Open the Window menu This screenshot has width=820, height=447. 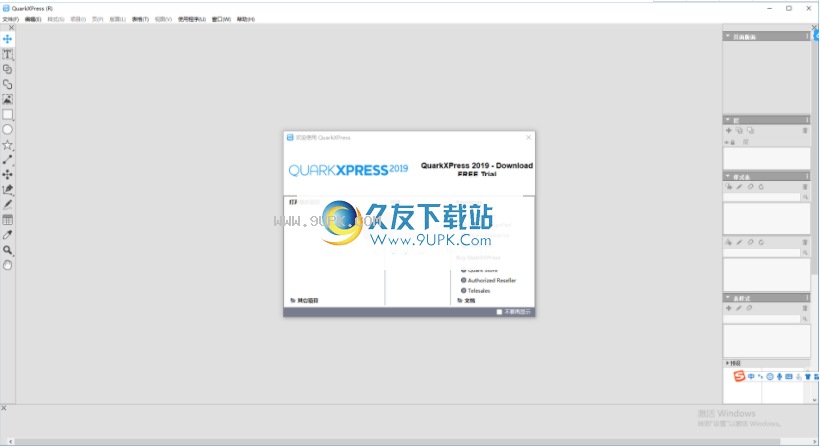pos(221,19)
